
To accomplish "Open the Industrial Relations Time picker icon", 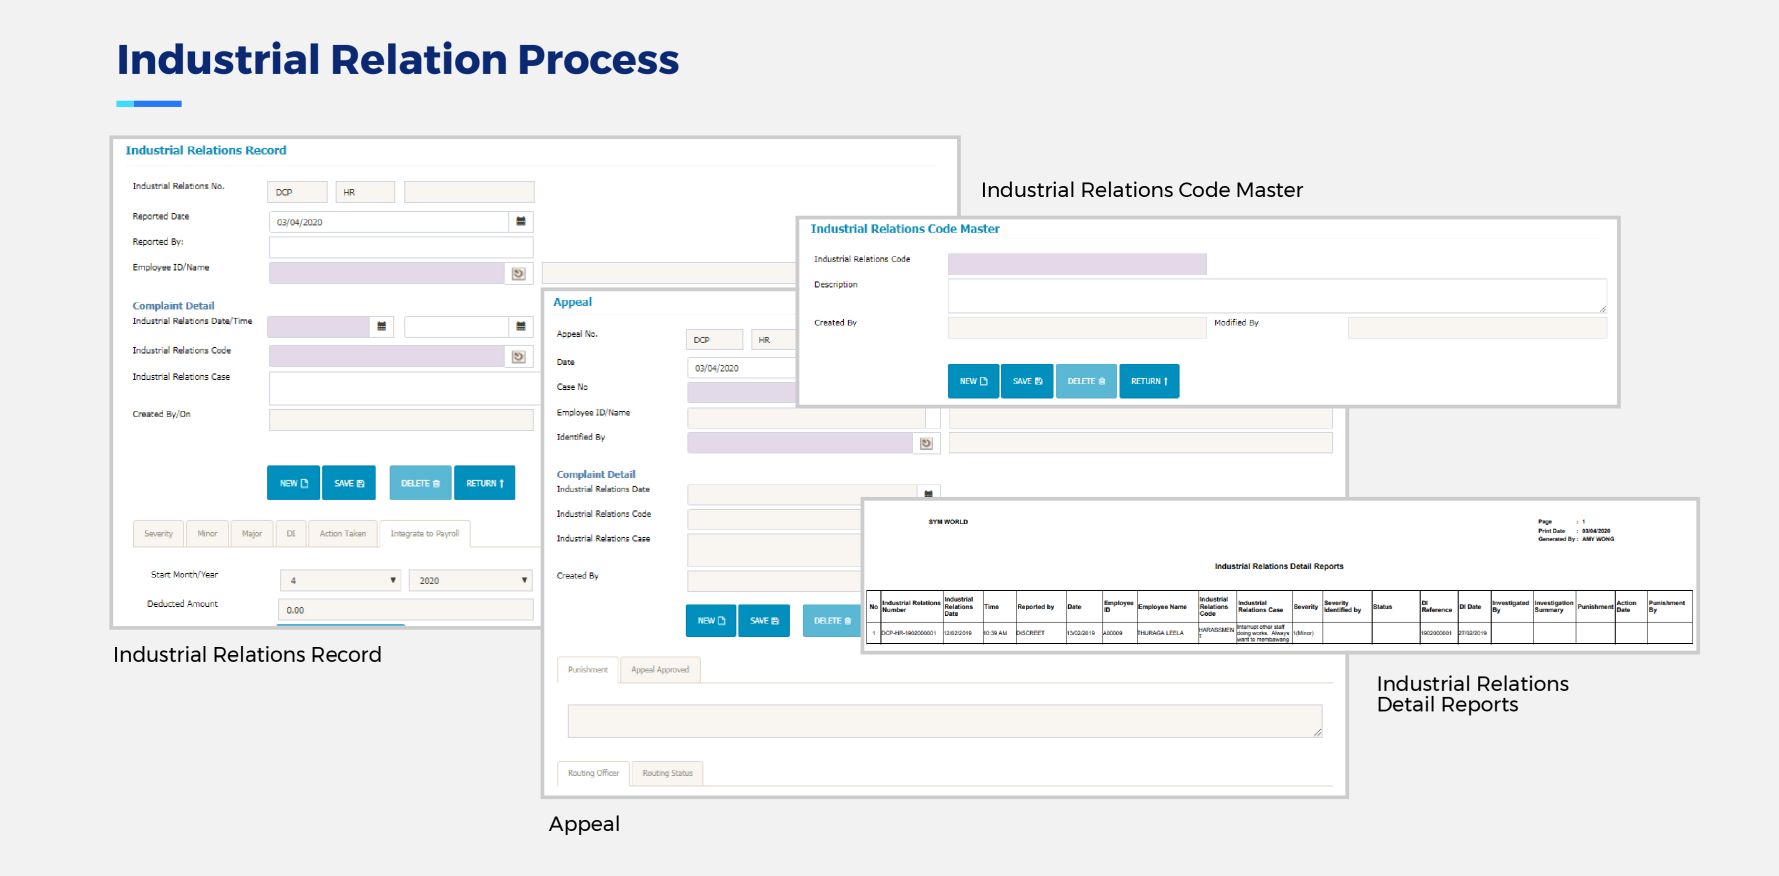I will tap(521, 326).
